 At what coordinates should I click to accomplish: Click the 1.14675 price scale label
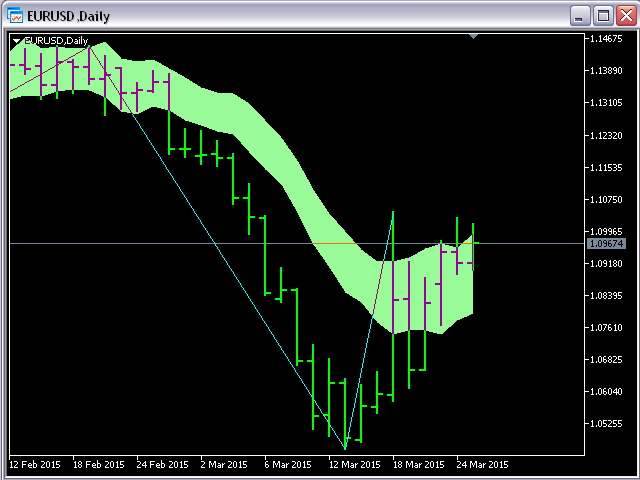coord(607,39)
